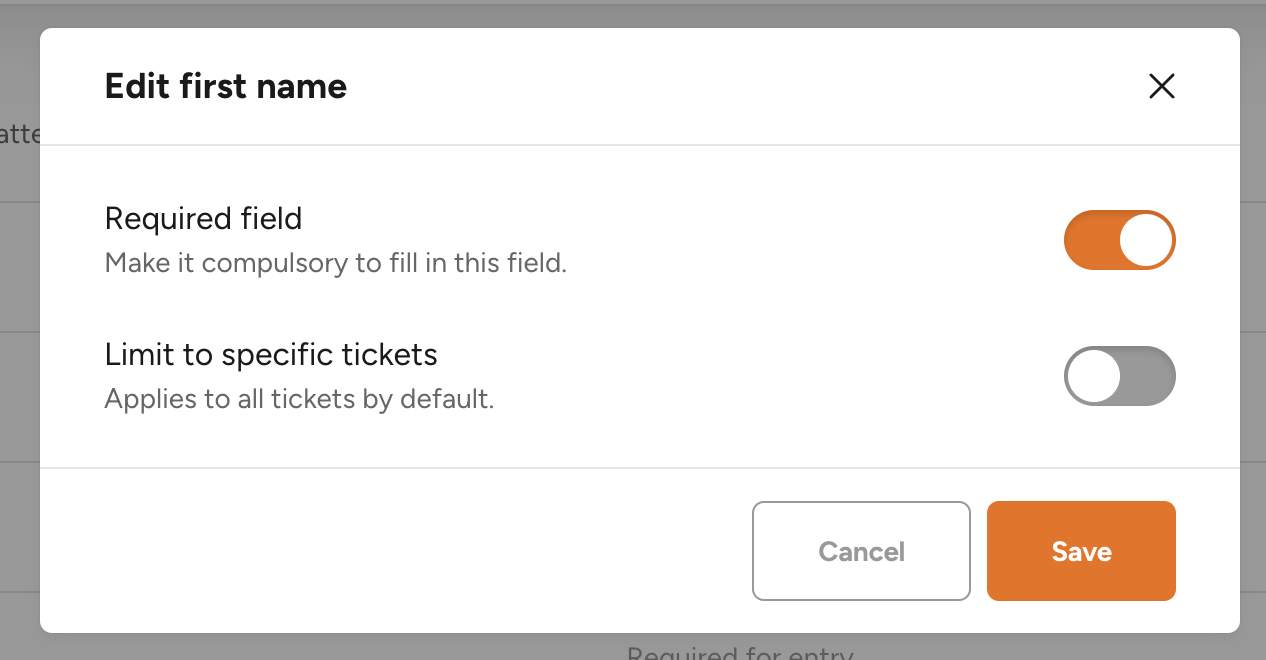Click the dialog footer left of Cancel
Screen dimensions: 1266x660
click(x=400, y=551)
